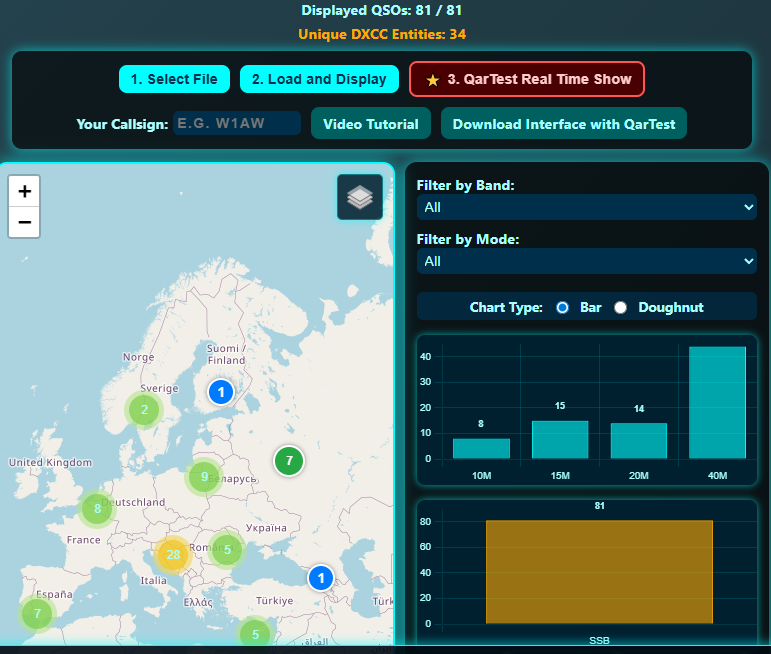Select the Bar chart type

point(562,307)
